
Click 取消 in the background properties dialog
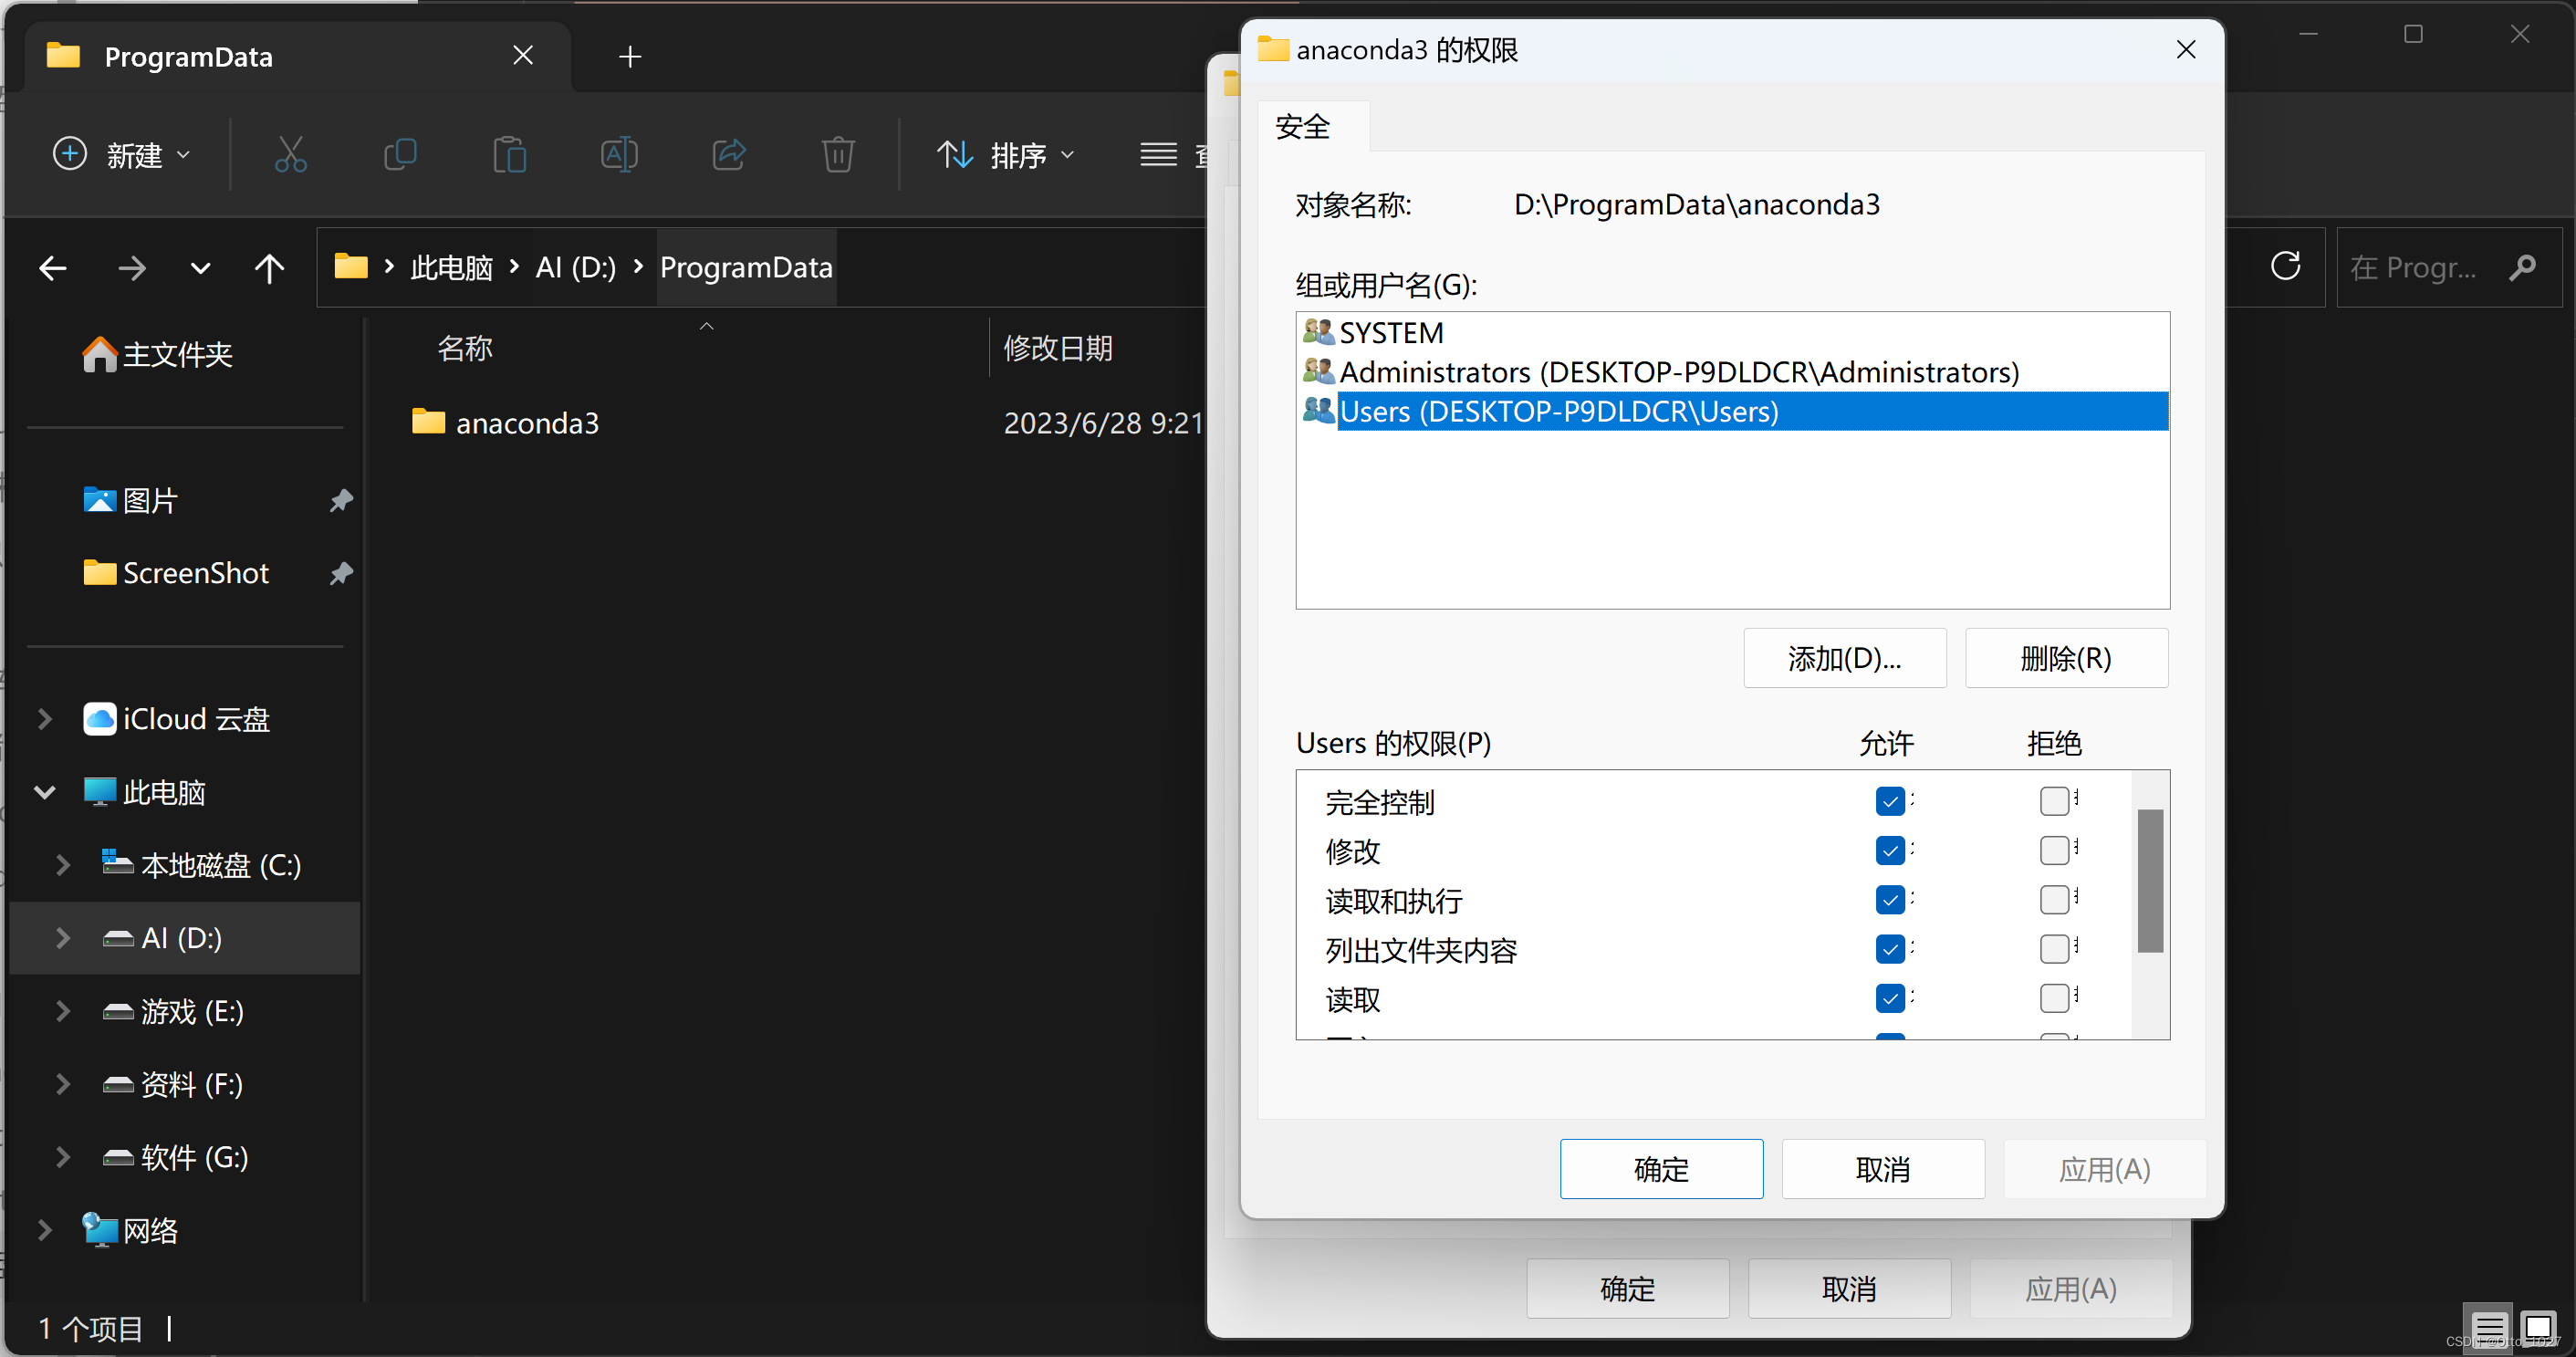click(1850, 1289)
